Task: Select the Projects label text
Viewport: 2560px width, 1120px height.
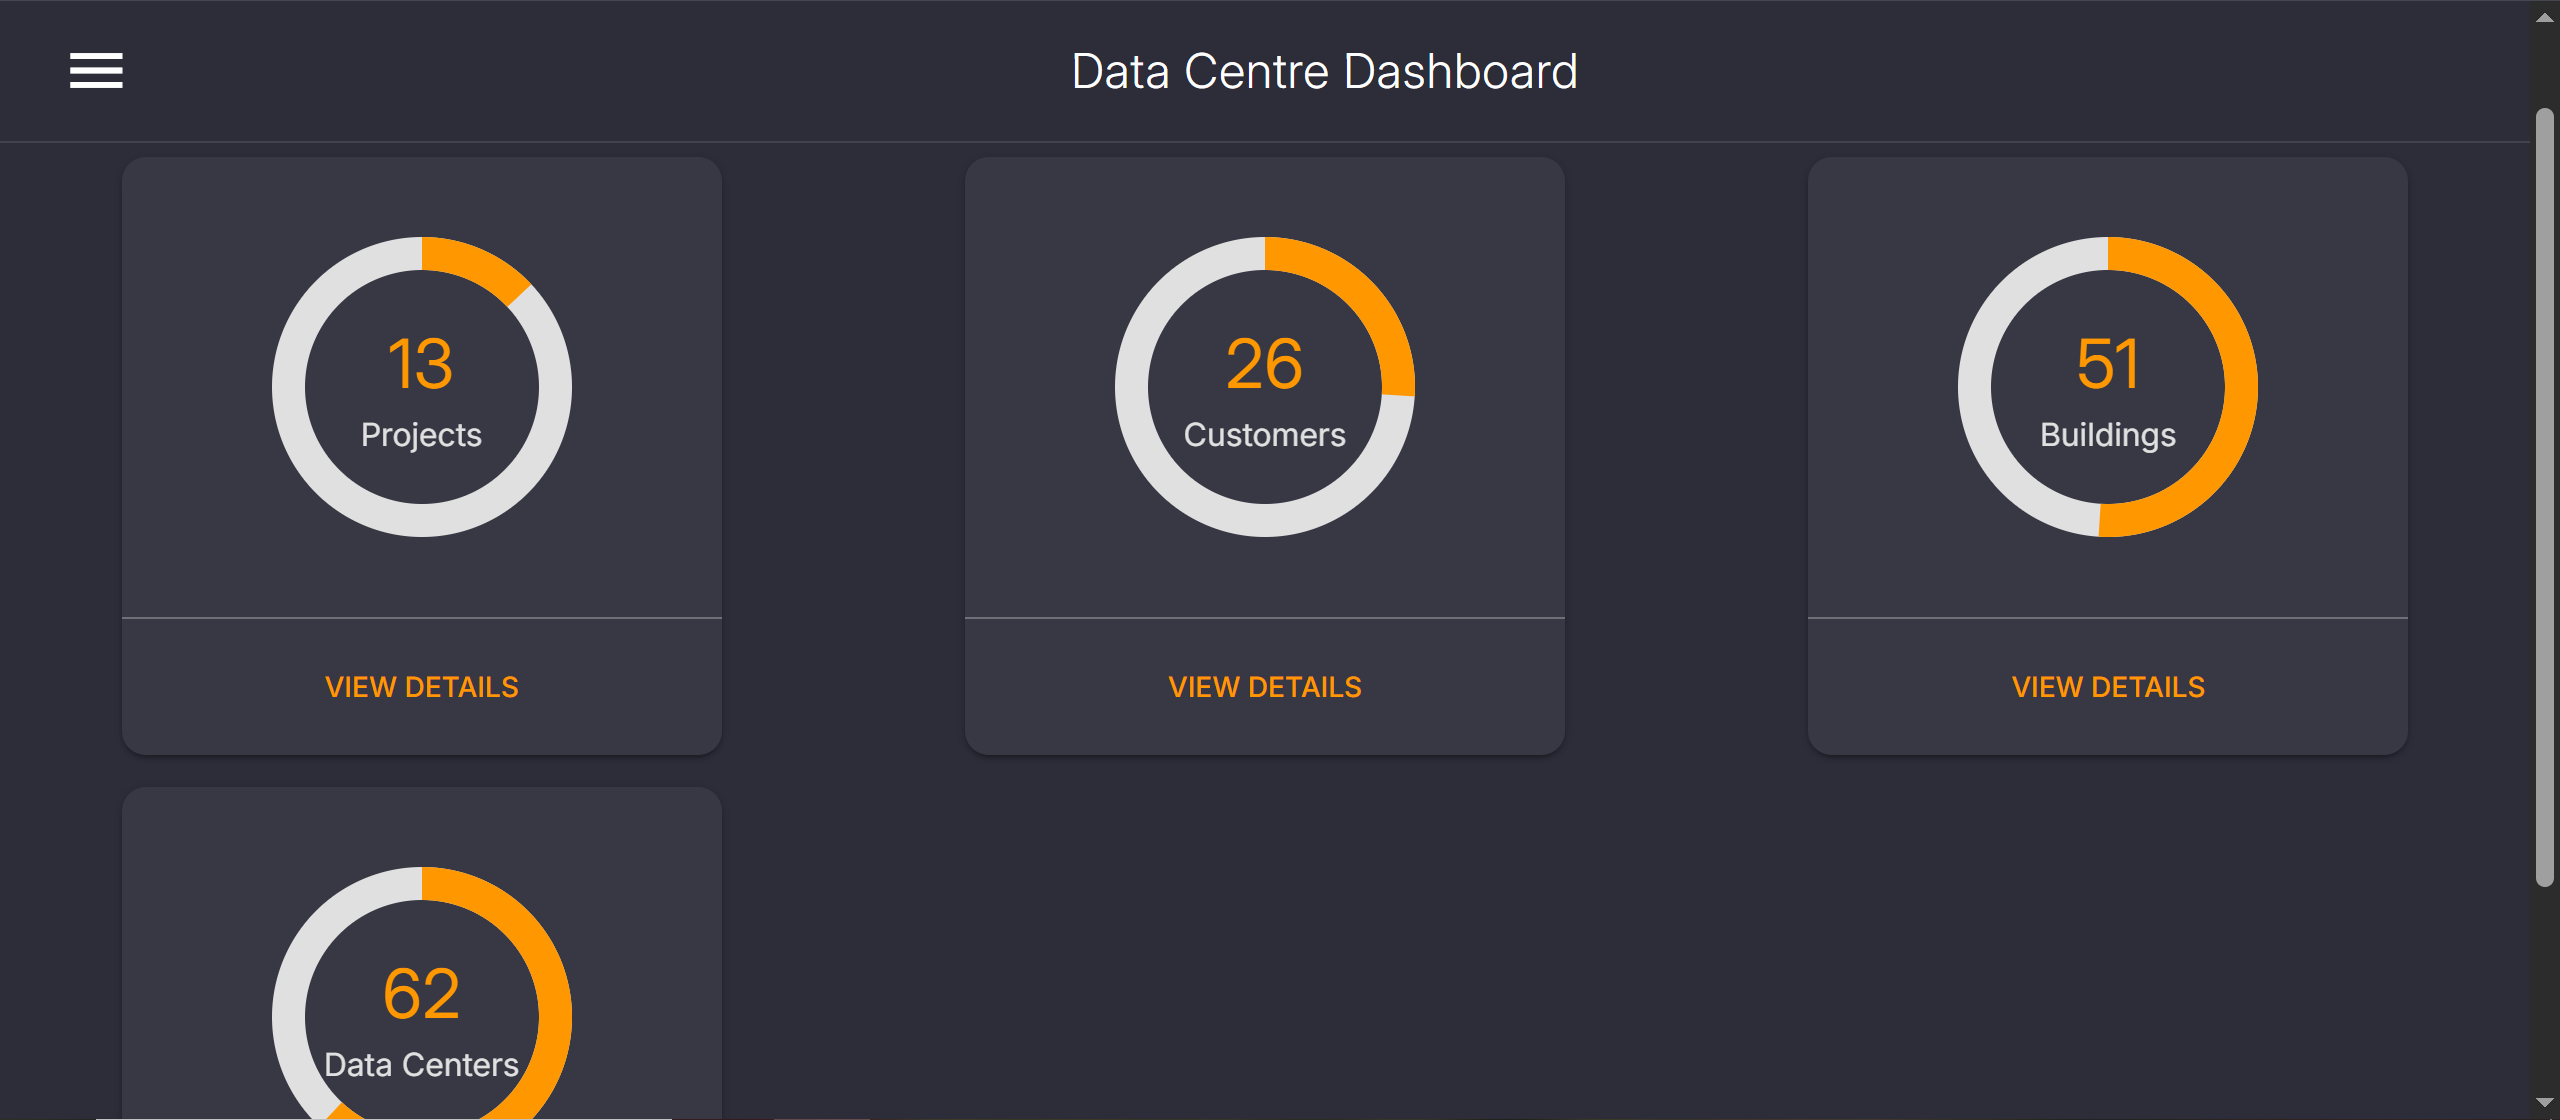Action: (x=421, y=435)
